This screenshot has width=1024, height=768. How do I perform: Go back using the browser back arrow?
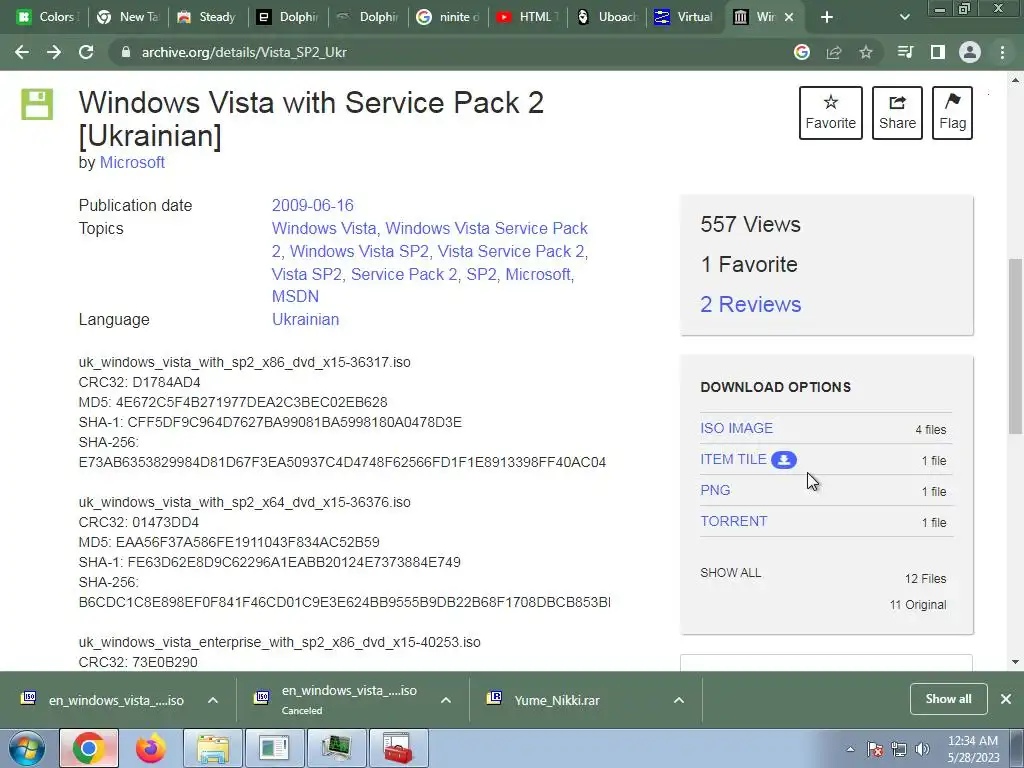point(22,52)
